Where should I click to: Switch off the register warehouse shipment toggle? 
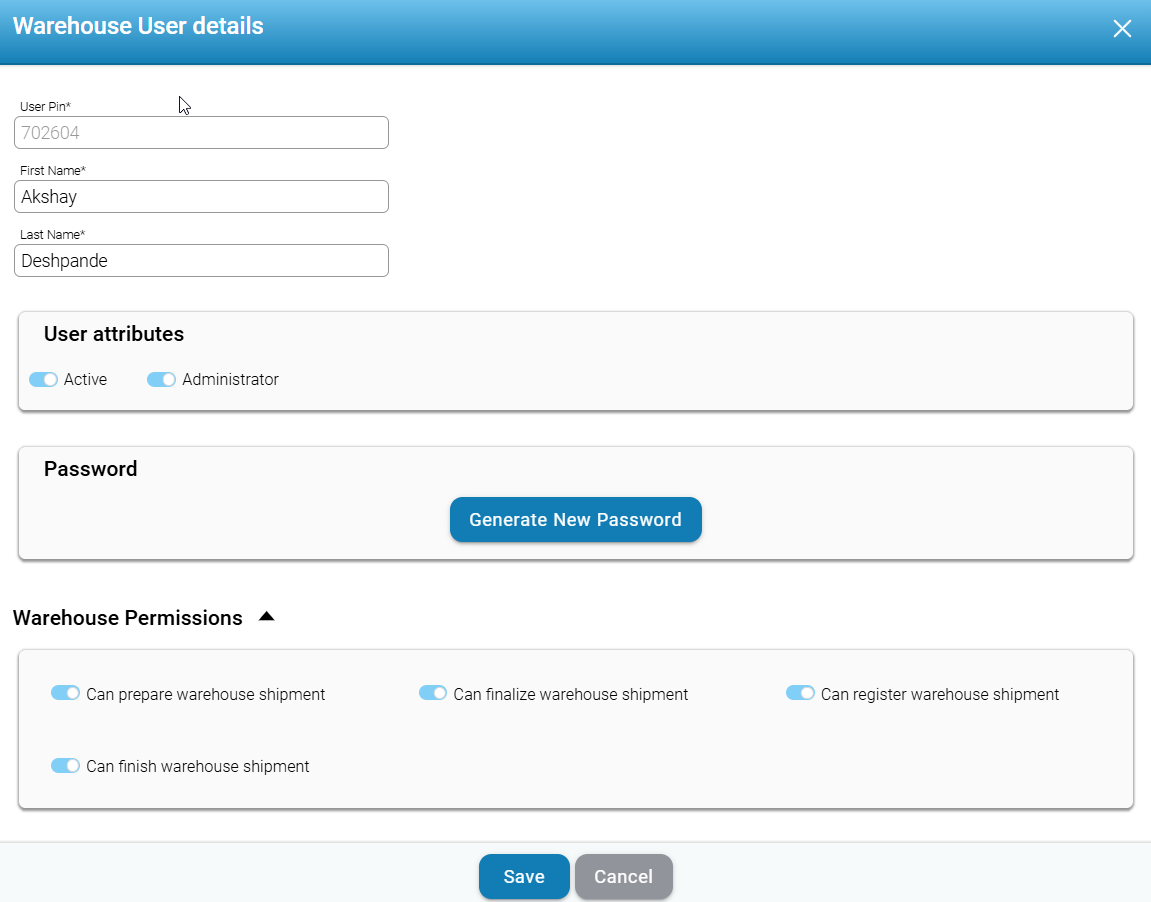pyautogui.click(x=800, y=693)
